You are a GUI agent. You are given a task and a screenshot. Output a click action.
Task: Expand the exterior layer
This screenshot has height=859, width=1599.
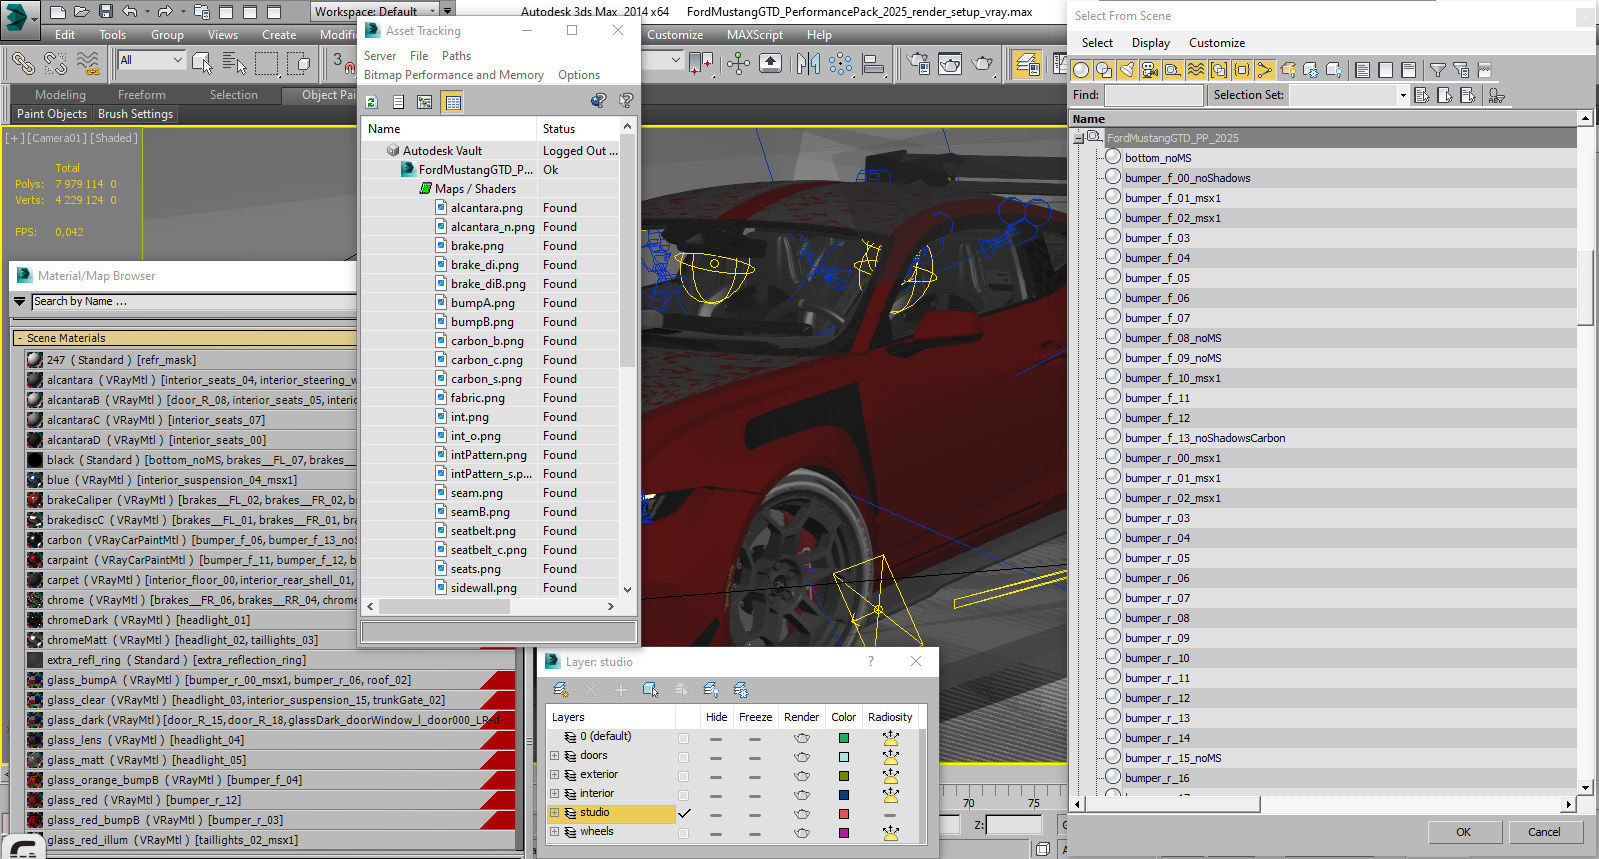point(554,775)
